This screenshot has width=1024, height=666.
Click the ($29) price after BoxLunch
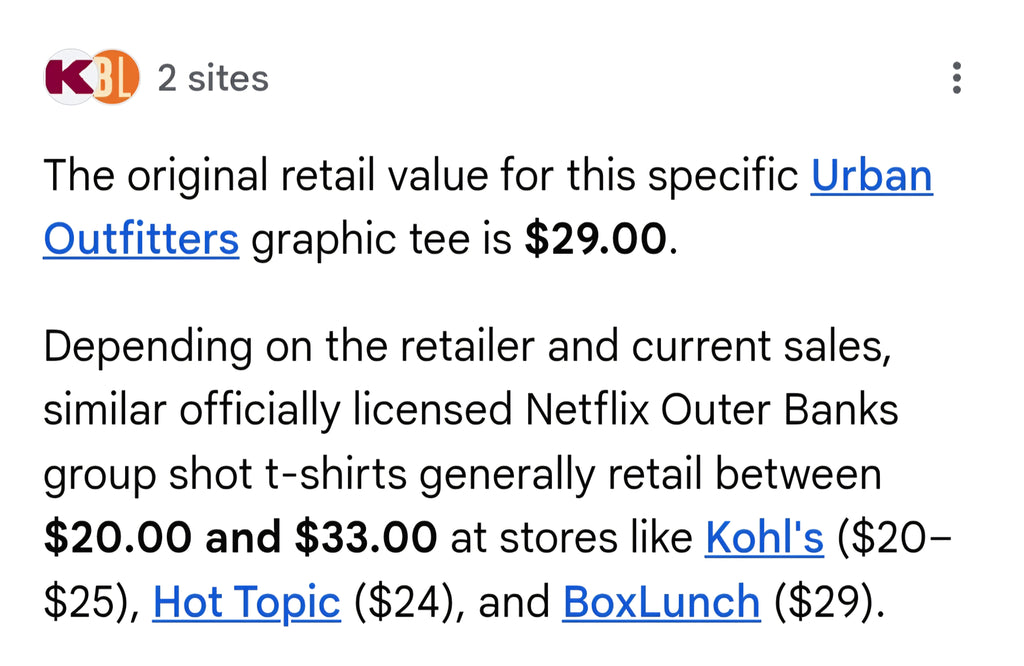(829, 601)
